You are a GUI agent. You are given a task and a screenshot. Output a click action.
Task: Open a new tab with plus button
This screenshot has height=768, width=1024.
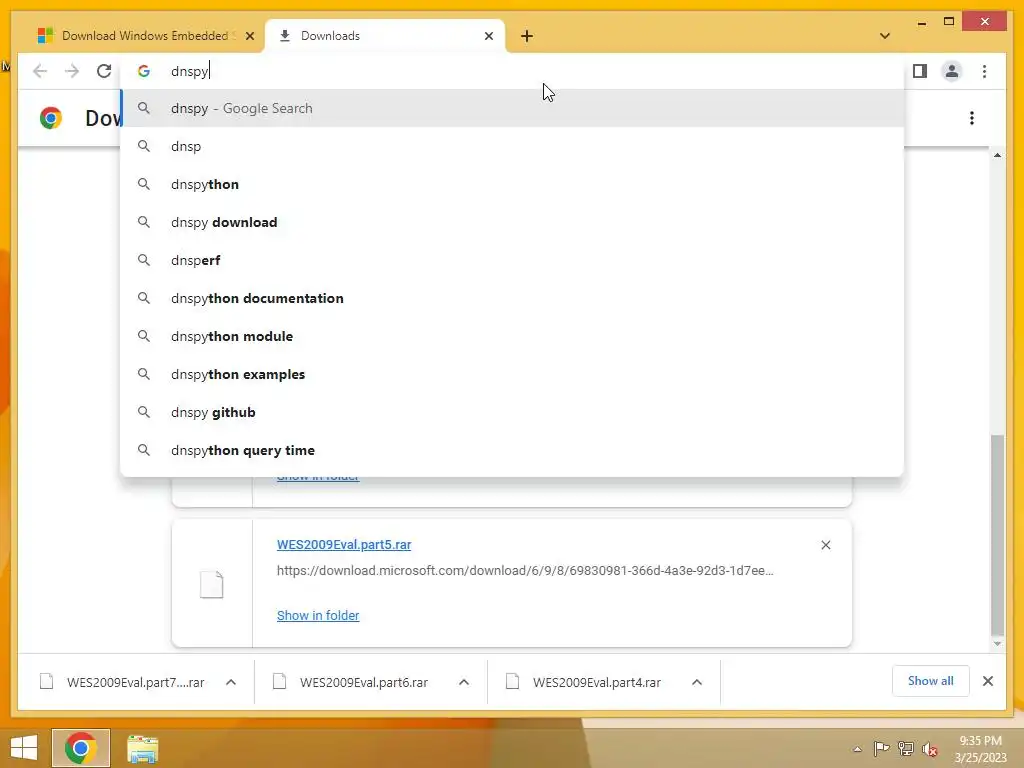(527, 36)
